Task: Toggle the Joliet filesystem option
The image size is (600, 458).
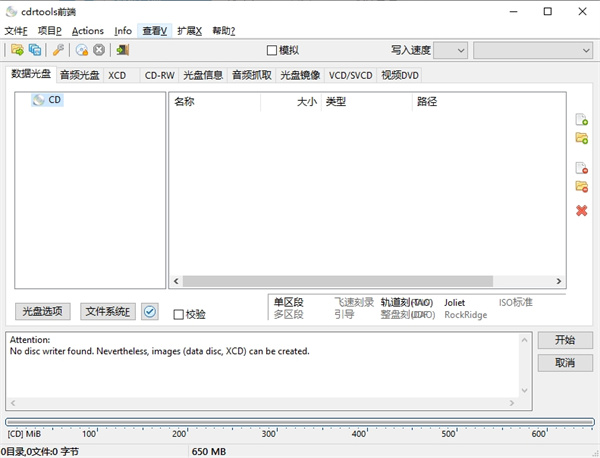Action: [454, 302]
